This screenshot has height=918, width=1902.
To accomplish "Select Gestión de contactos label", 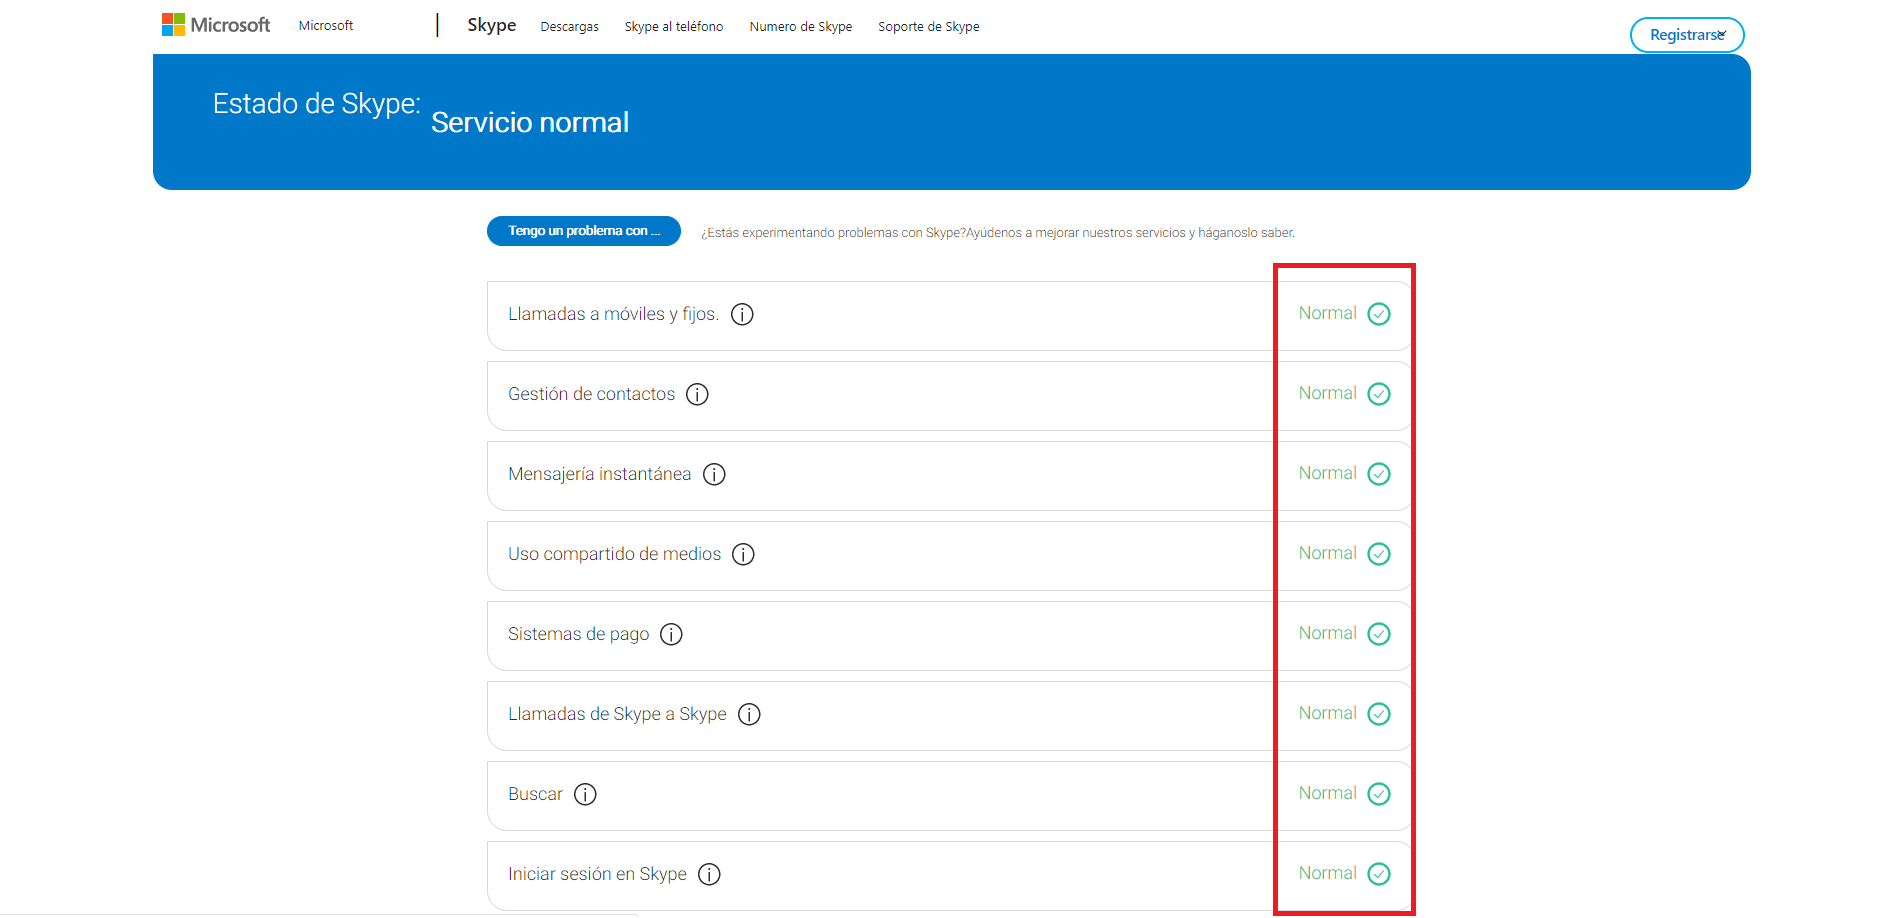I will 591,394.
